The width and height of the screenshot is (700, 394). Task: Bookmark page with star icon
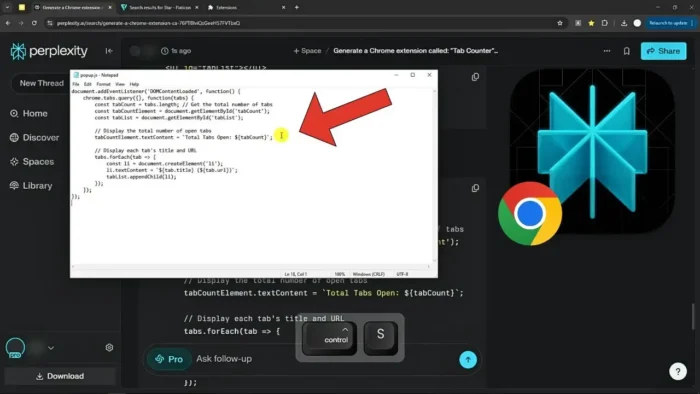tap(560, 23)
